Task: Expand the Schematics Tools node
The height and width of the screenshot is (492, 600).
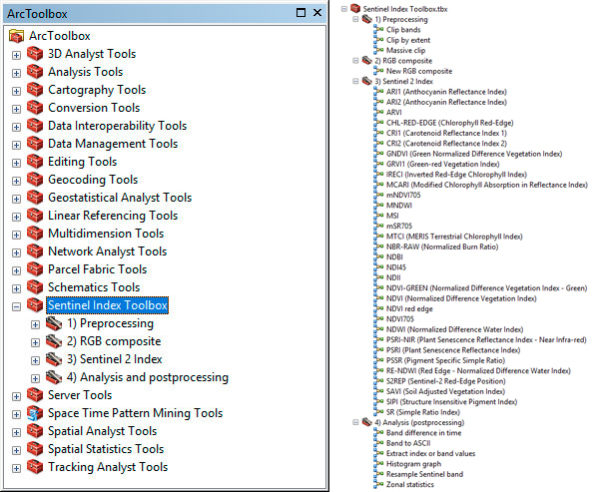Action: [x=16, y=289]
